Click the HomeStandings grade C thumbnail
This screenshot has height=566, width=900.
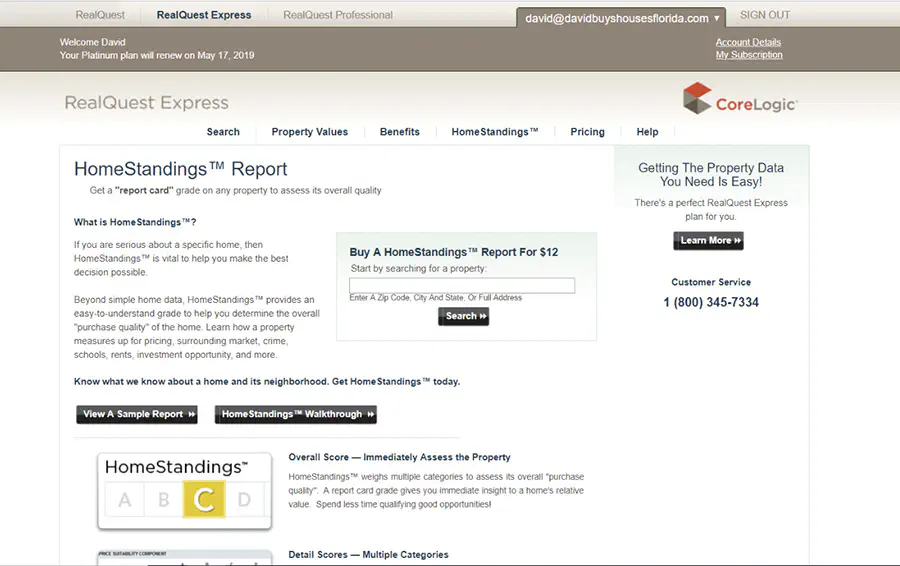click(x=184, y=491)
